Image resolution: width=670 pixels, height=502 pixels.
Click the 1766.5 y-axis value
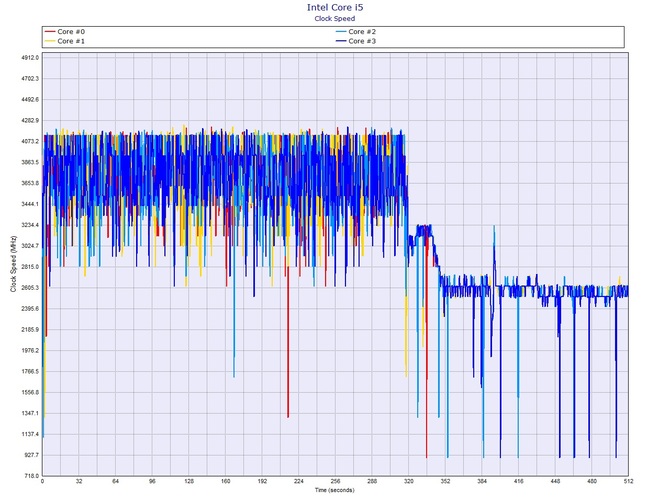point(30,372)
